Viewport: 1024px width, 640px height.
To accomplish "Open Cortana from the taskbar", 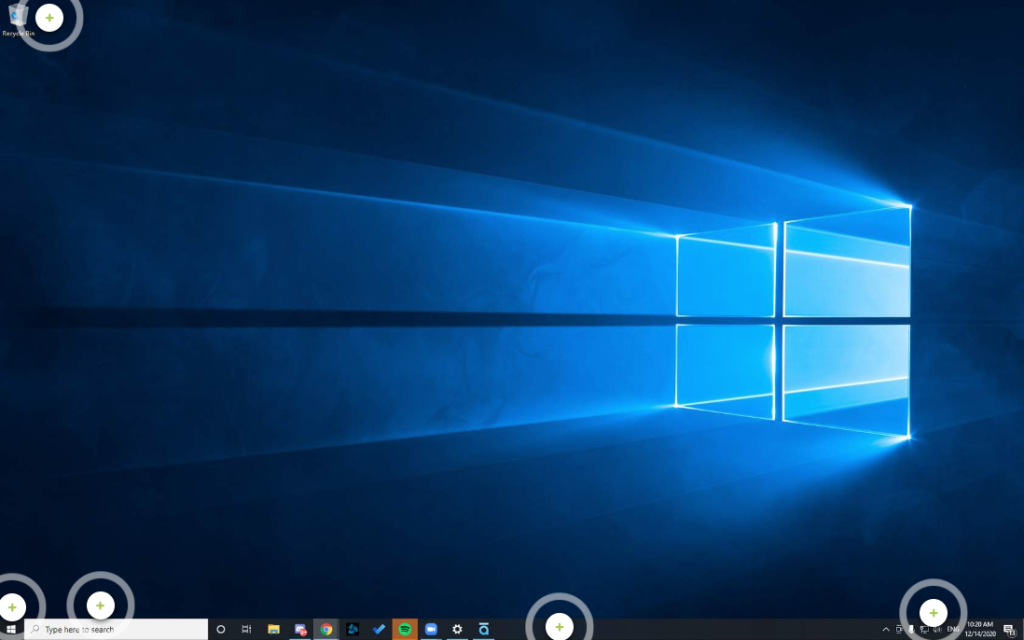I will 221,630.
